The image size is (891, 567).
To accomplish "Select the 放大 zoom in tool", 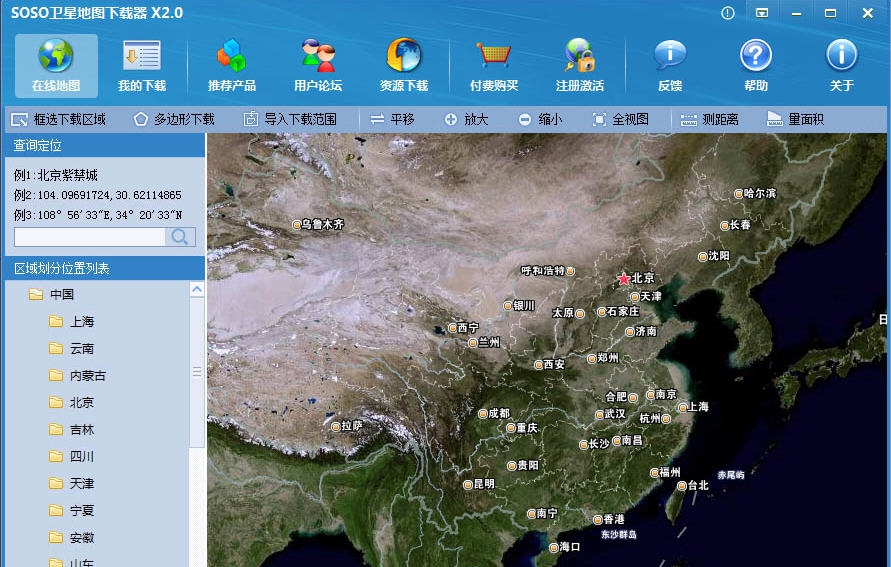I will click(x=467, y=119).
